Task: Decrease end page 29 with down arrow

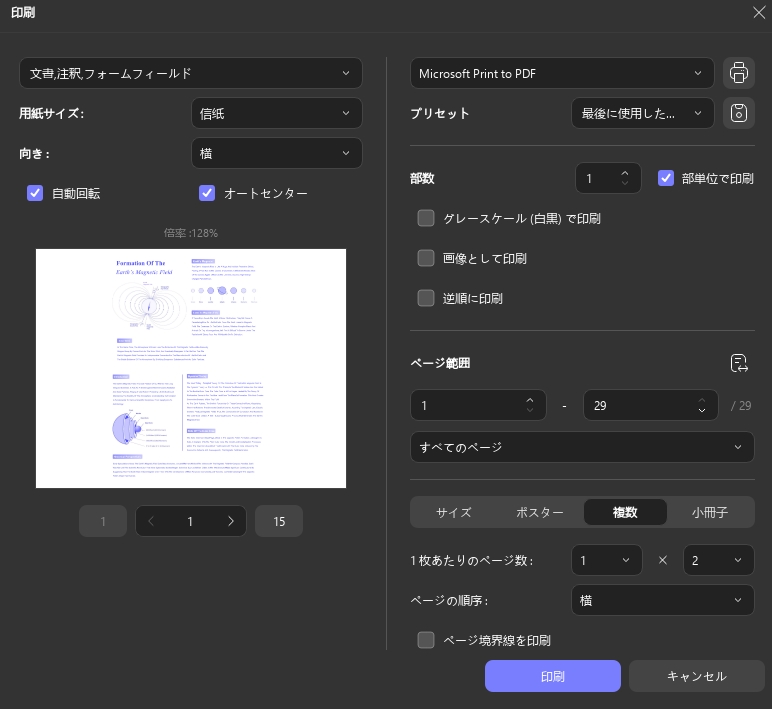Action: coord(702,410)
